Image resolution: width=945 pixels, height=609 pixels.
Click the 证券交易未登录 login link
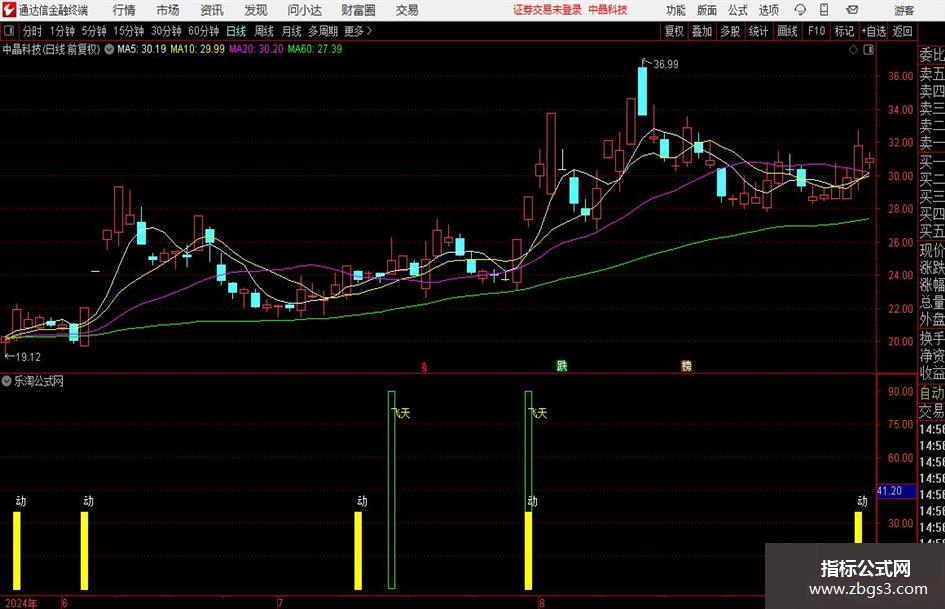(548, 10)
